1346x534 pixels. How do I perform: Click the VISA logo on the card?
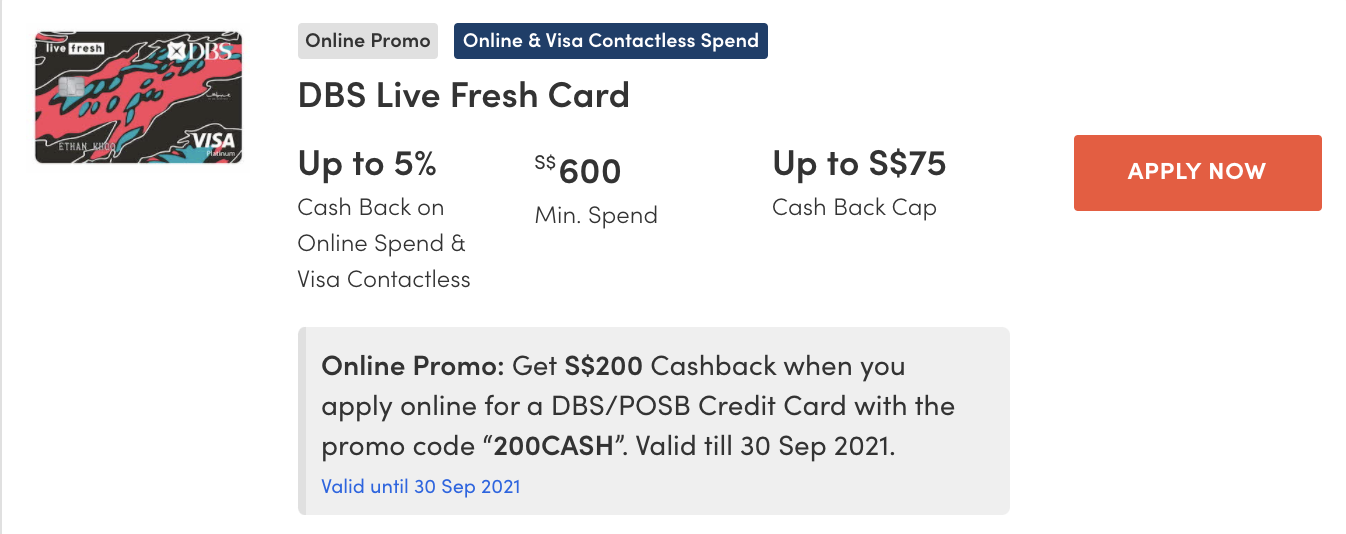[211, 141]
